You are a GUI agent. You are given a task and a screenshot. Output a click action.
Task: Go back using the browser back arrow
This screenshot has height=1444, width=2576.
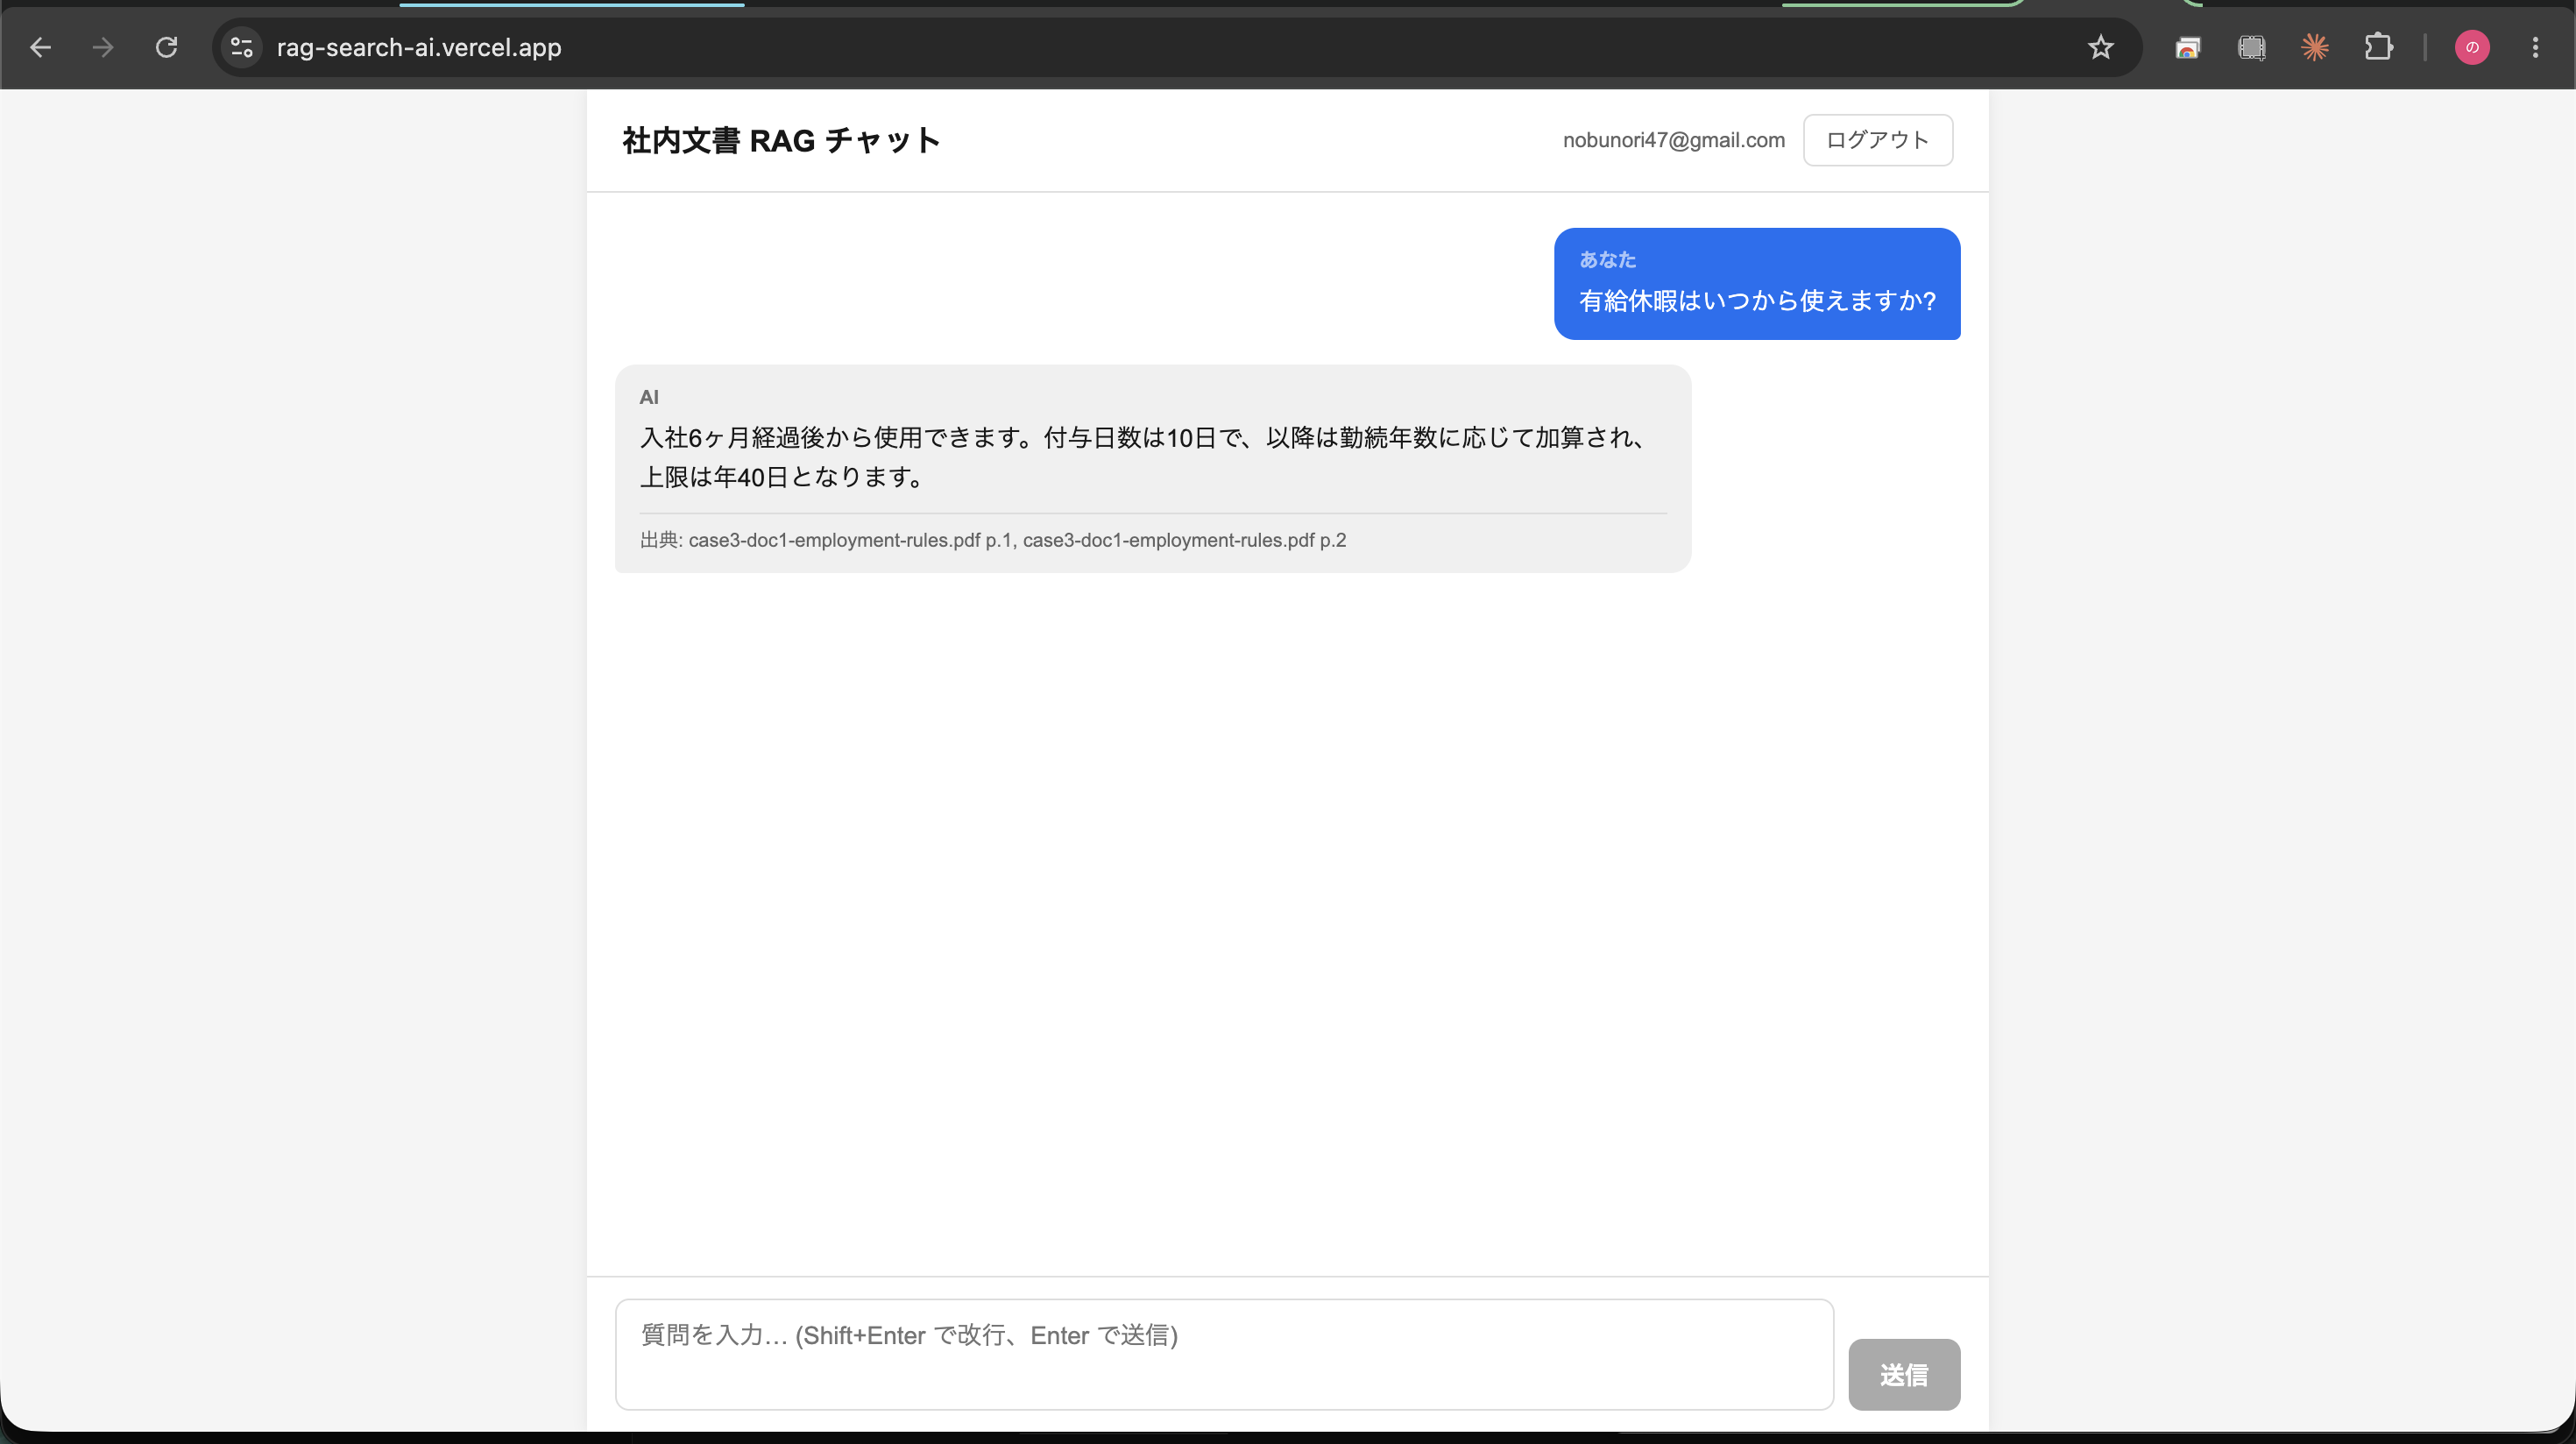(x=40, y=47)
